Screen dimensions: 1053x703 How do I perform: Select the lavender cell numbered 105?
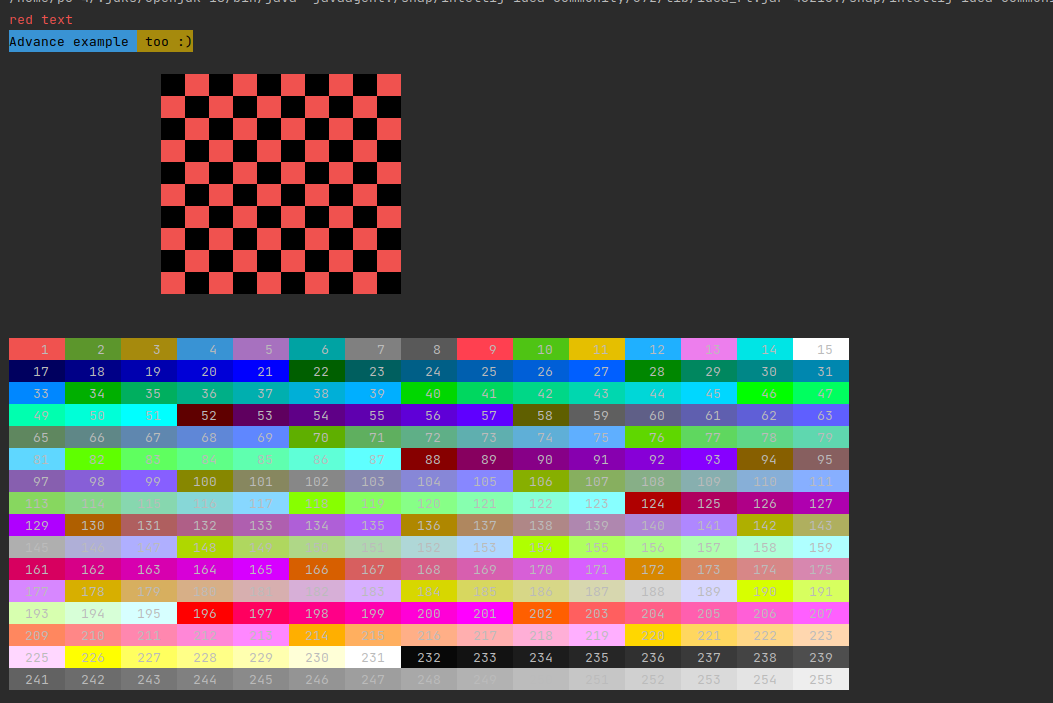coord(485,481)
